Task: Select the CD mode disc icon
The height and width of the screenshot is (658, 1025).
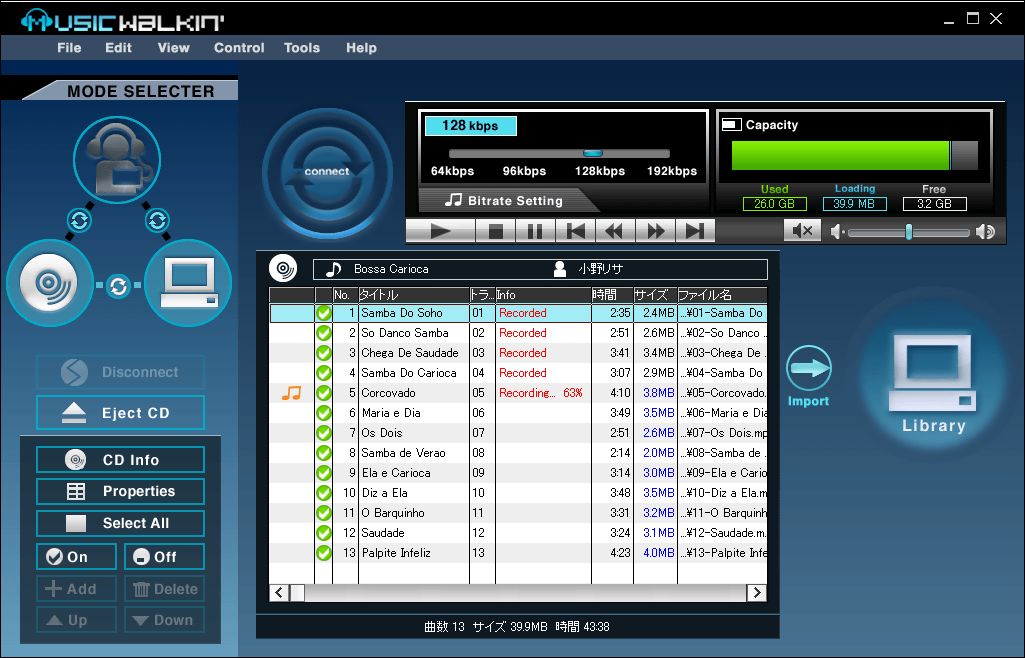Action: pyautogui.click(x=50, y=283)
